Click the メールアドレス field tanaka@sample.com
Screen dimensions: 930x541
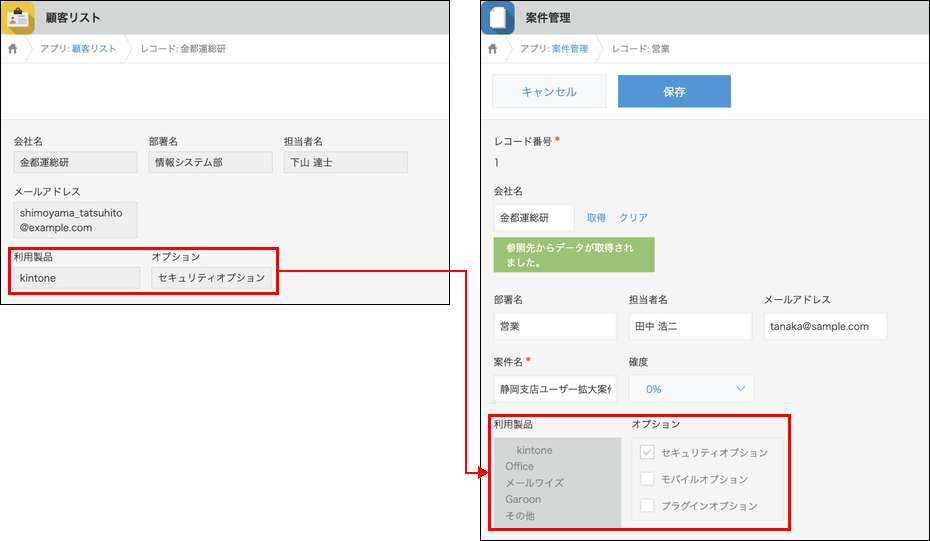(x=826, y=326)
